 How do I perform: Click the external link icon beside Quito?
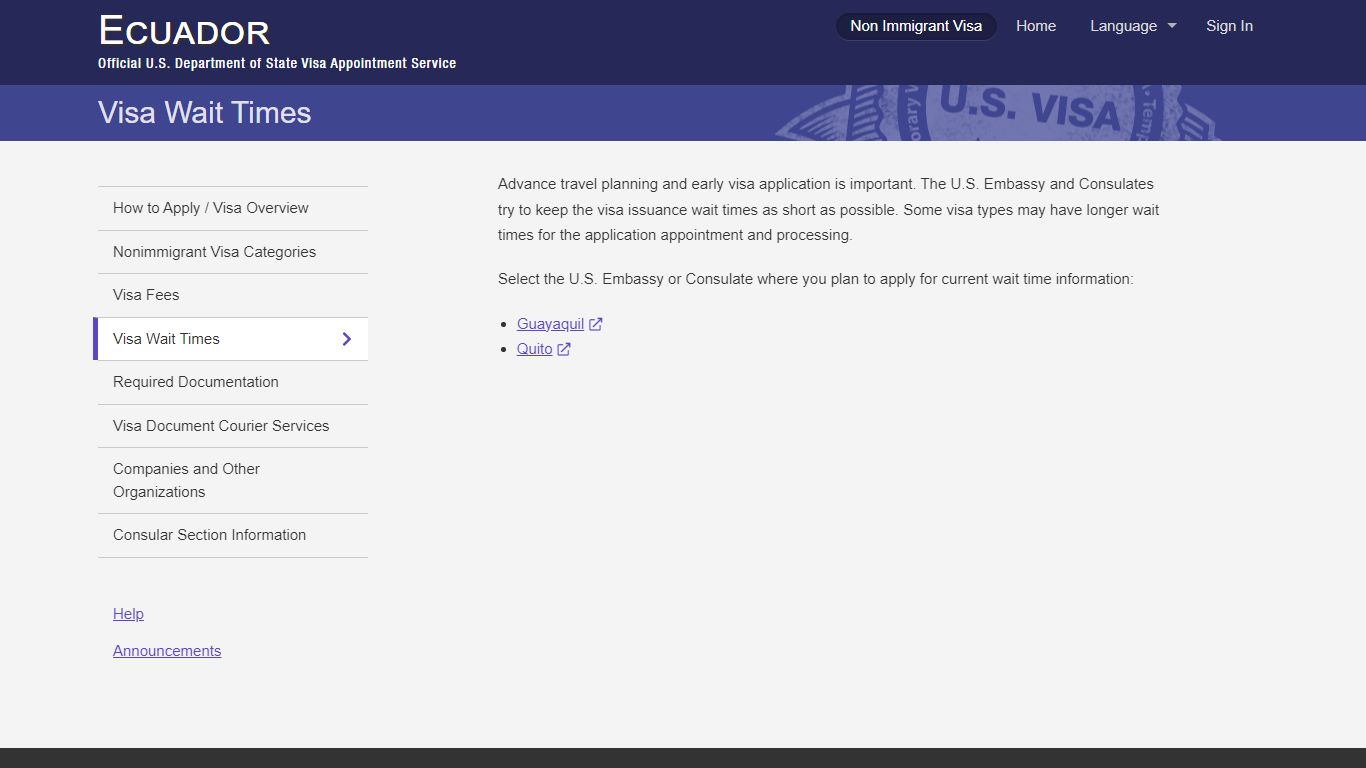click(x=564, y=349)
